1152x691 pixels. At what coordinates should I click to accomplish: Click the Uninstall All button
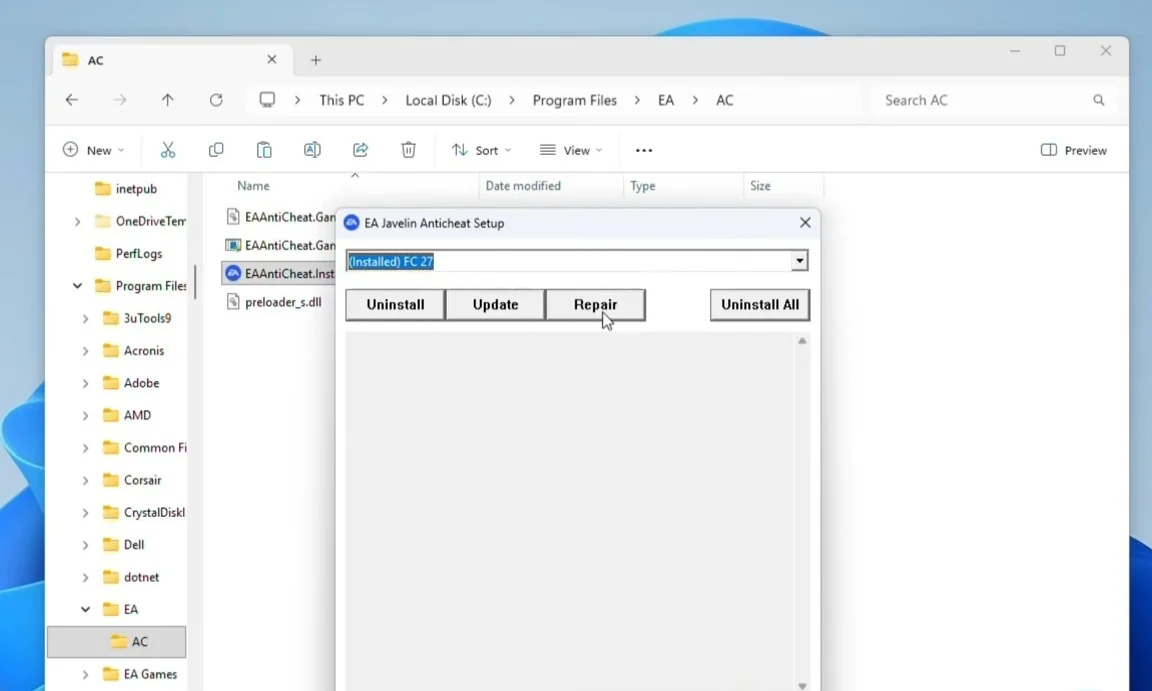[760, 305]
